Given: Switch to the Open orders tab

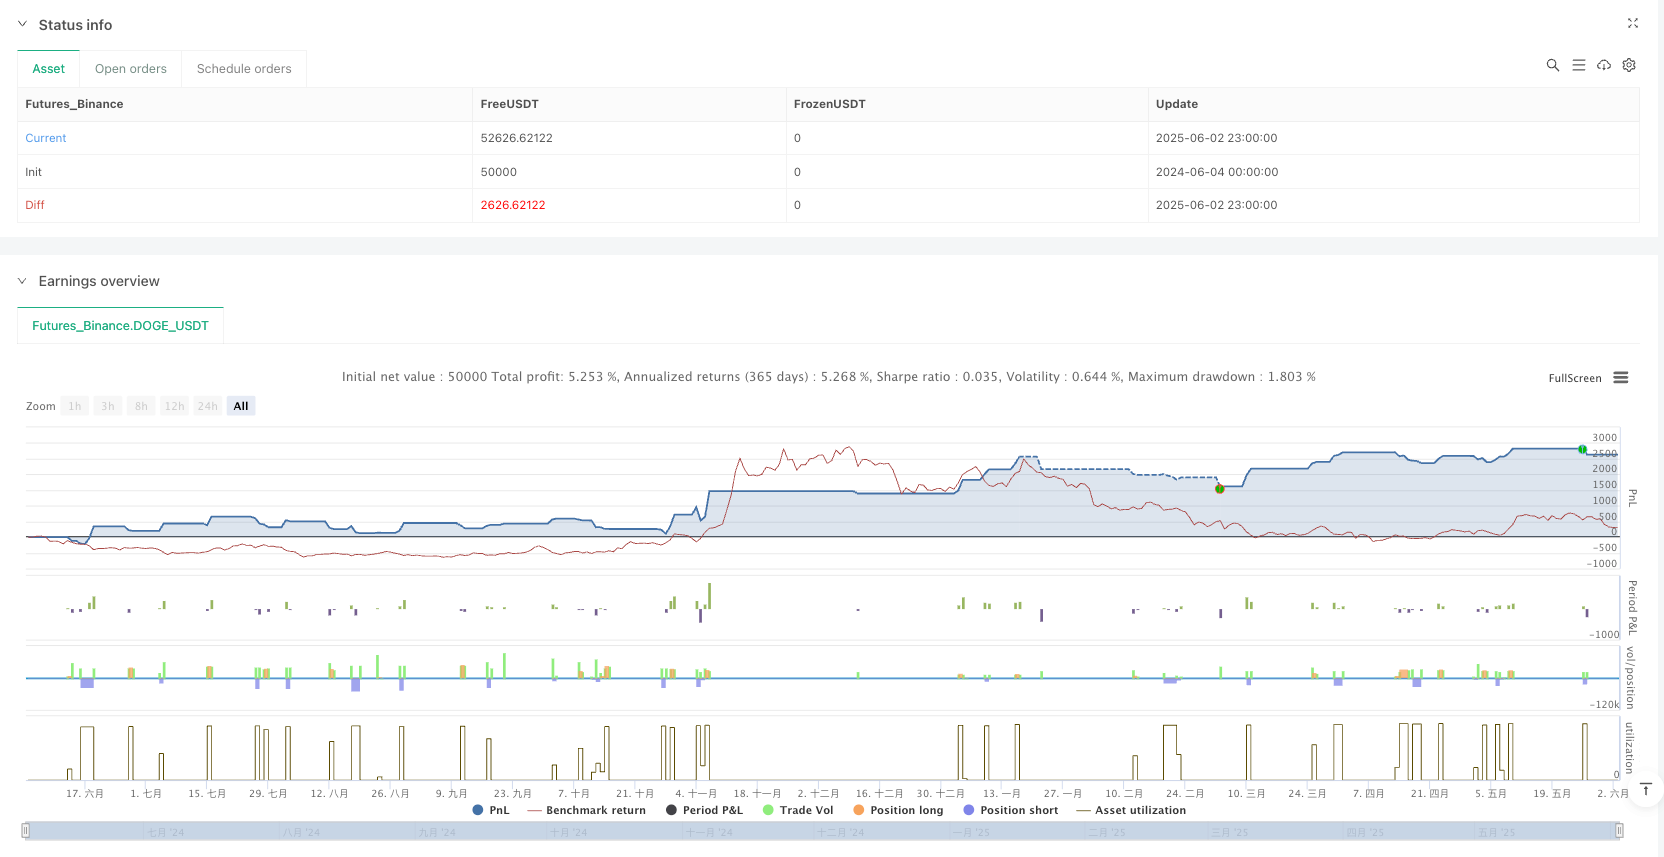Looking at the screenshot, I should coord(131,69).
